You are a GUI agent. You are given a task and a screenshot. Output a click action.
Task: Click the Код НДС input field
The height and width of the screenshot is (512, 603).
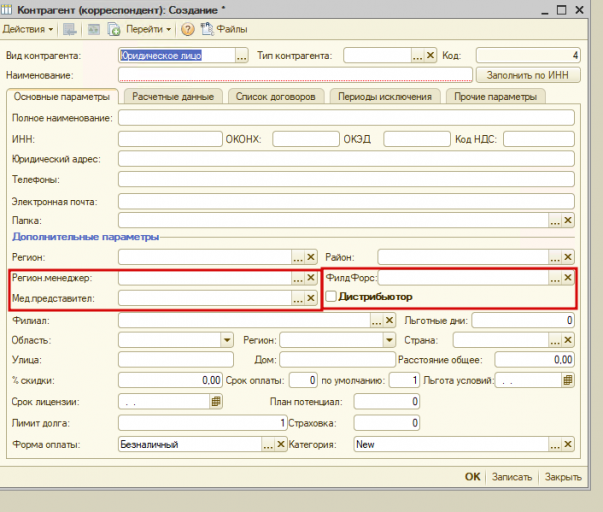539,139
